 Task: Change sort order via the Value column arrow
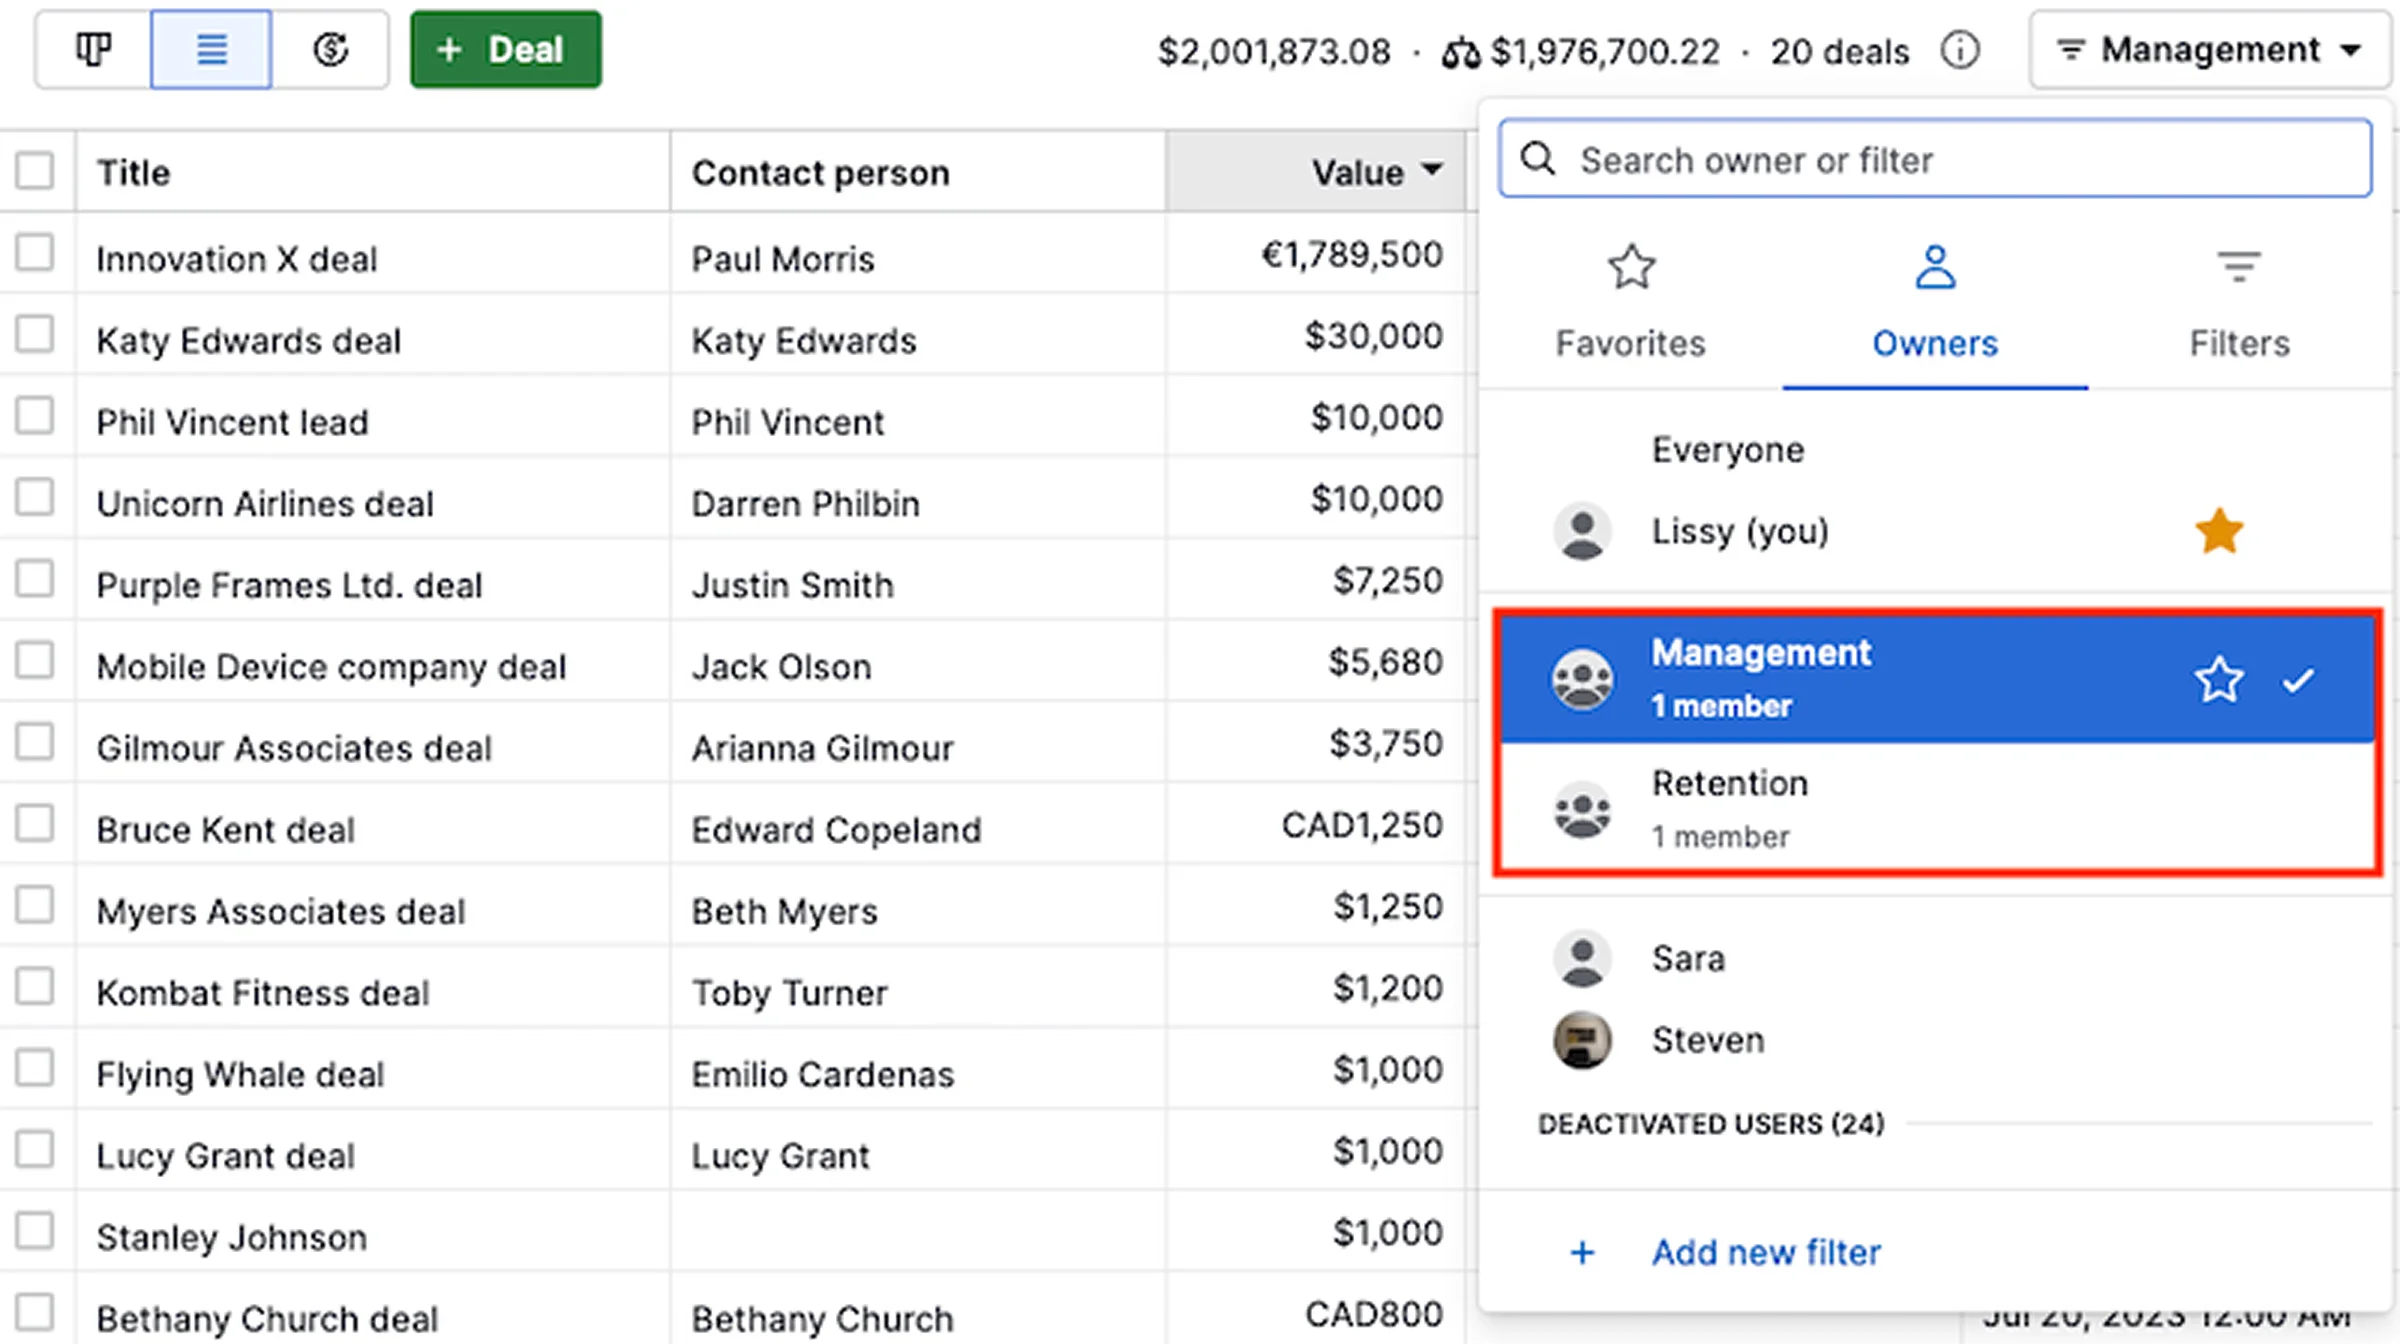[1434, 171]
